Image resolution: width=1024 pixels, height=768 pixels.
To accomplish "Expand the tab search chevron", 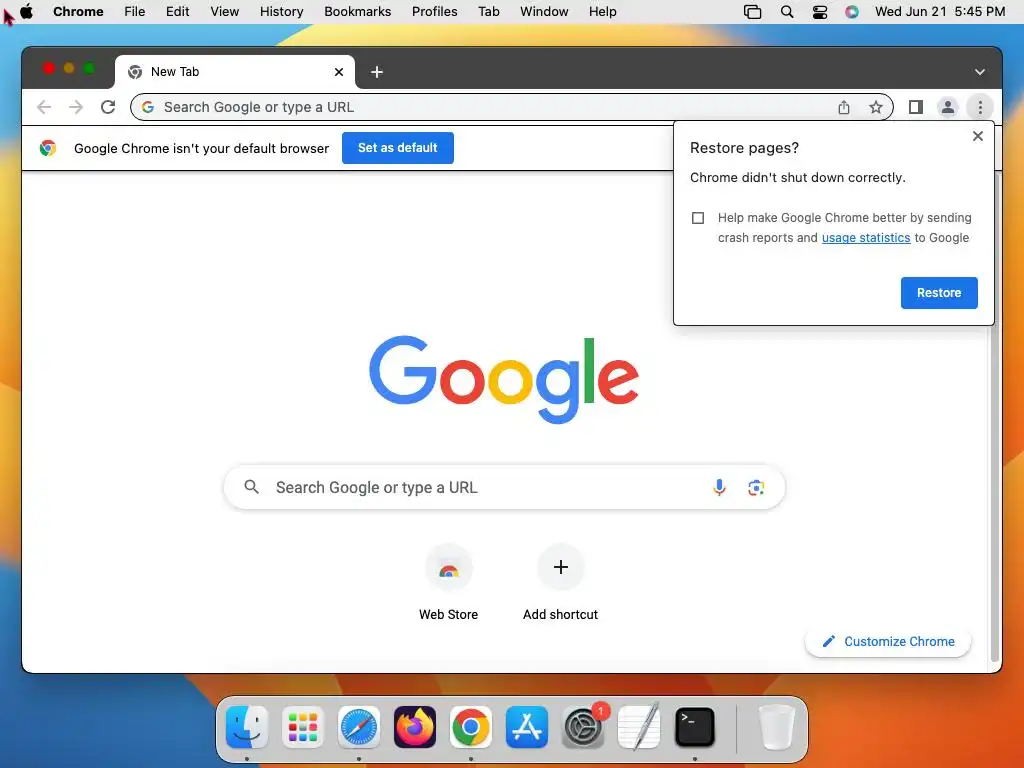I will coord(980,72).
